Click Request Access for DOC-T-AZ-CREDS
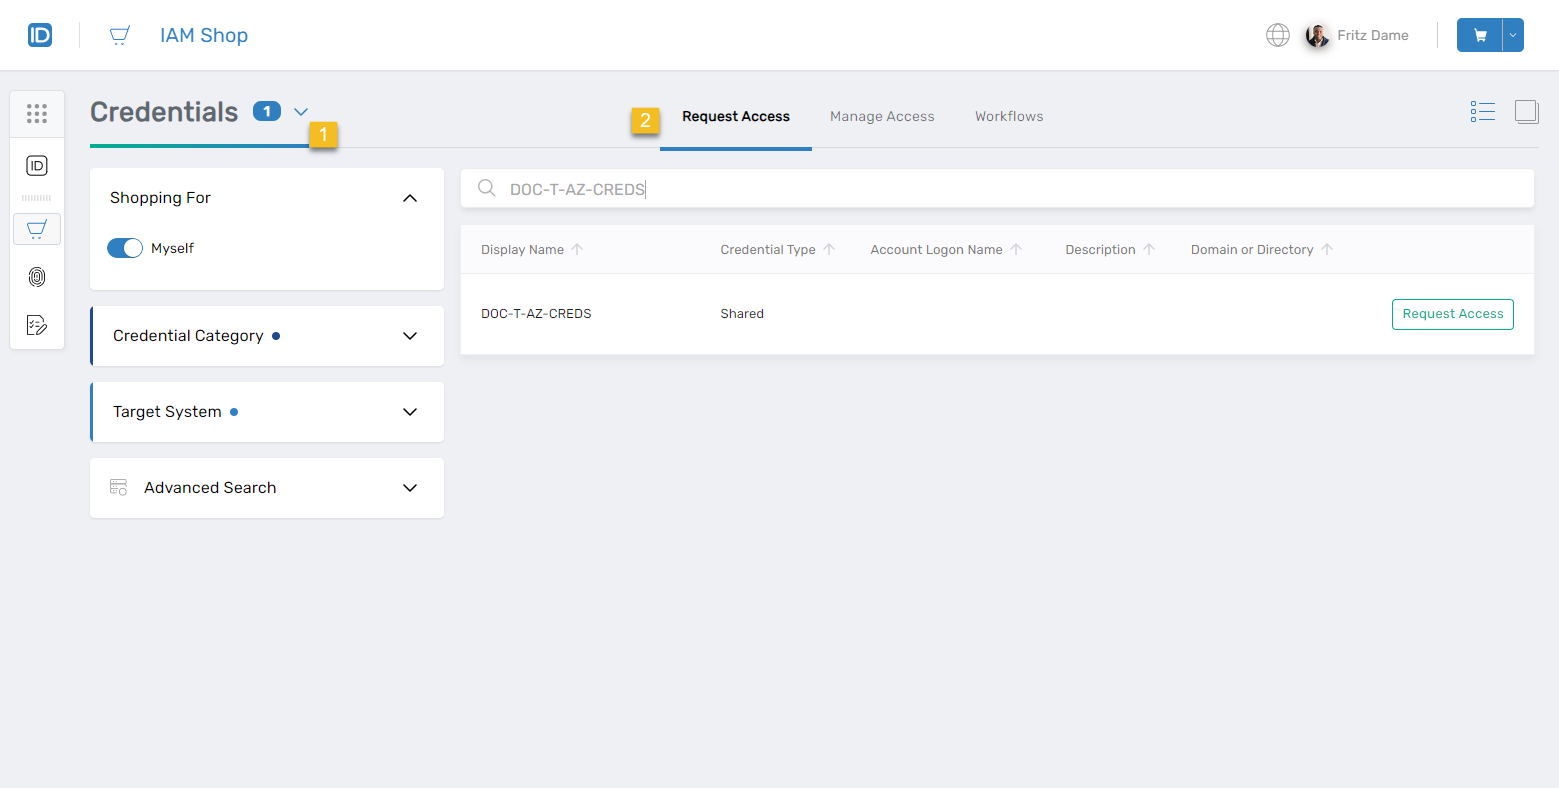This screenshot has width=1559, height=788. pyautogui.click(x=1452, y=314)
